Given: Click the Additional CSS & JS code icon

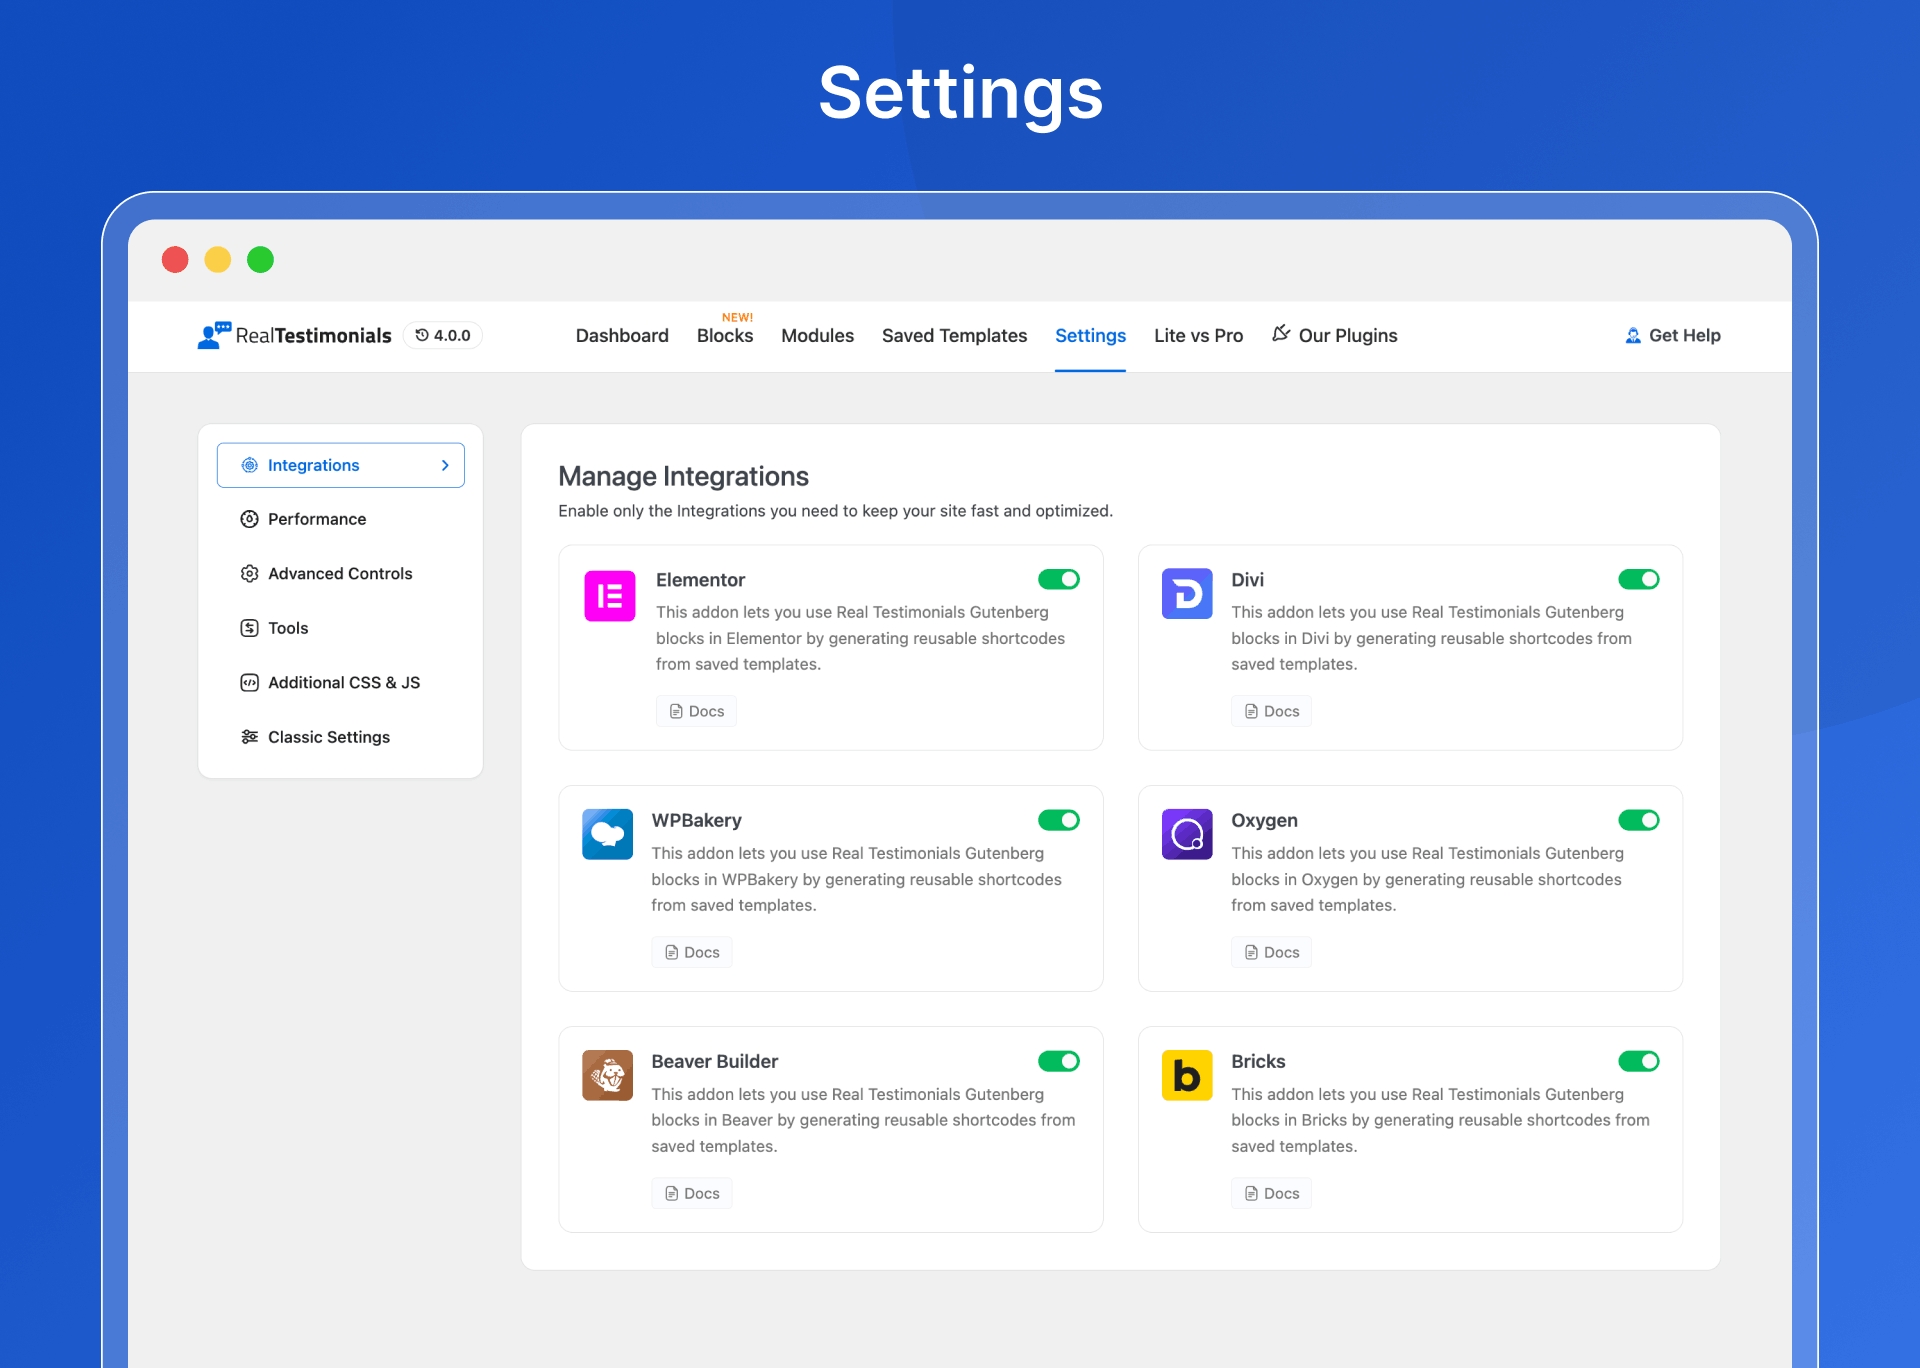Looking at the screenshot, I should click(250, 682).
